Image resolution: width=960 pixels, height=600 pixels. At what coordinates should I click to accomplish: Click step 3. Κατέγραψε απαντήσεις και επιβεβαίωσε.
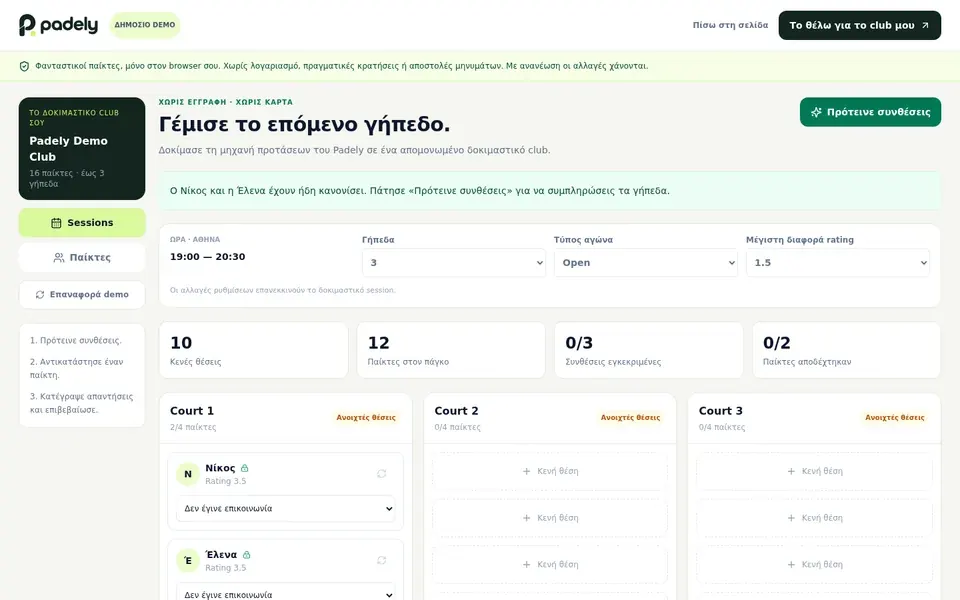coord(81,403)
